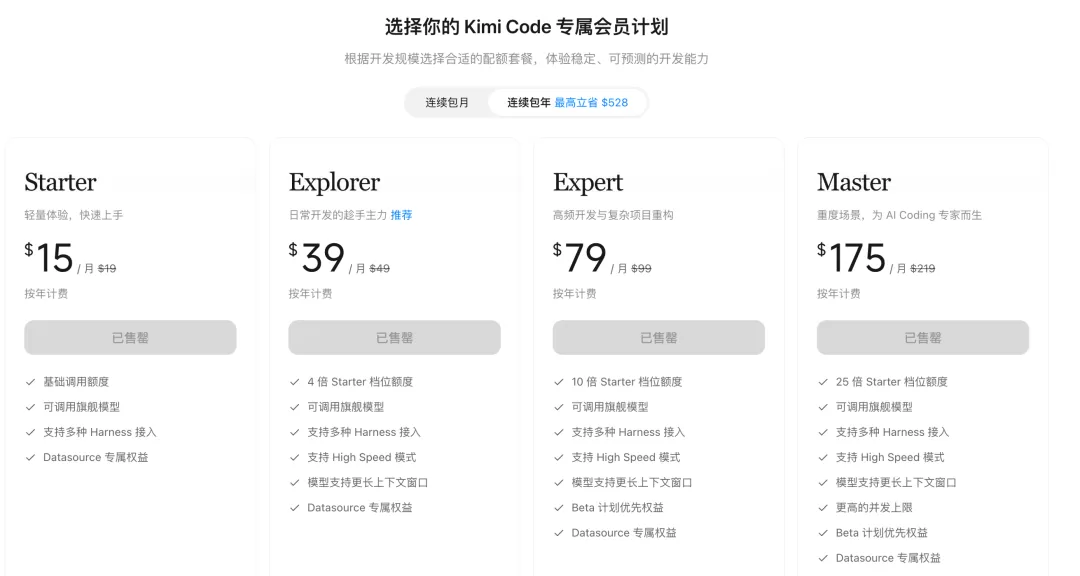The width and height of the screenshot is (1080, 576).
Task: Click the 重度场景 AI Coding subtitle
Action: (900, 215)
